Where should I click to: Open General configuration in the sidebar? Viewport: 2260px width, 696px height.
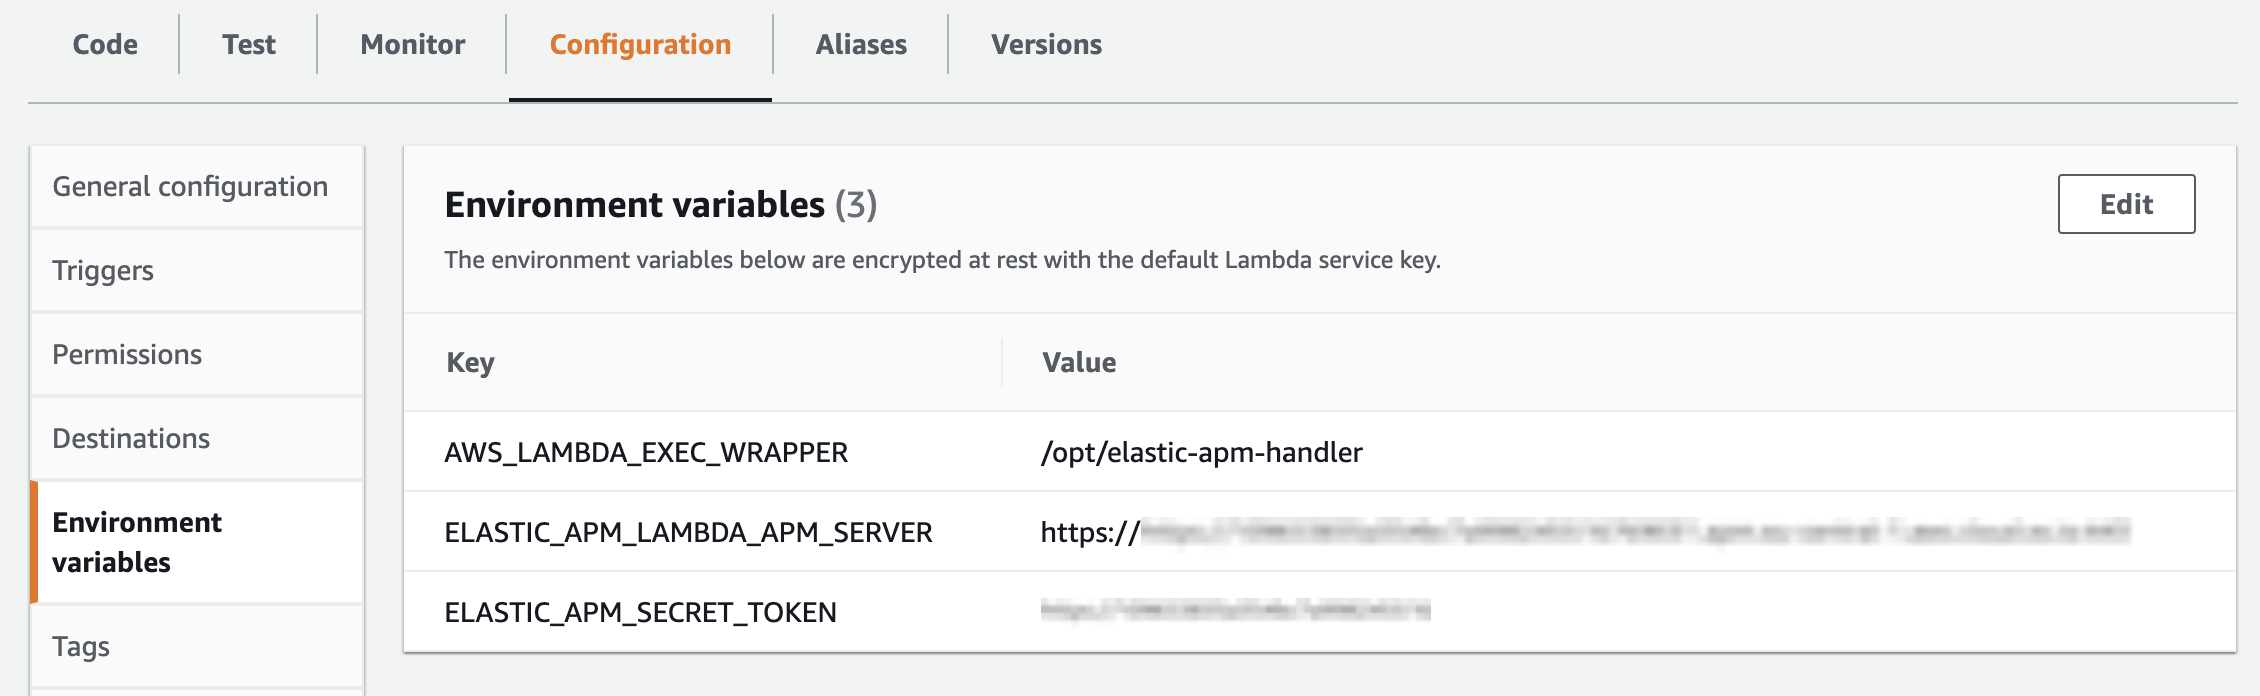pyautogui.click(x=191, y=186)
